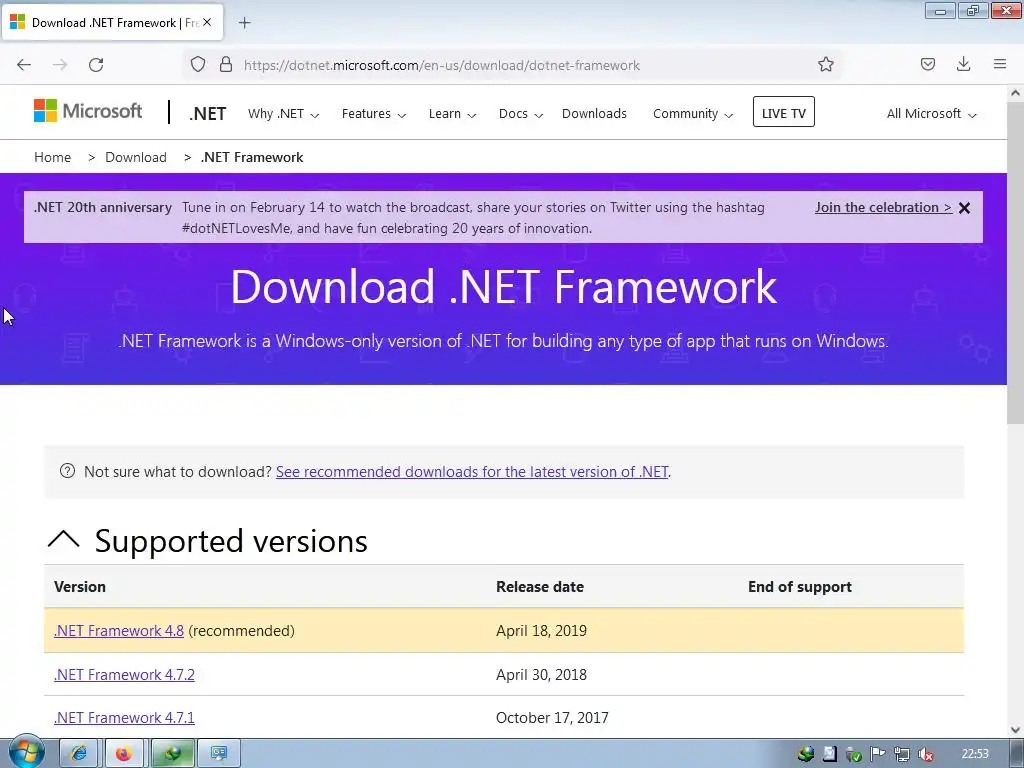Go back with the browser back arrow
This screenshot has height=768, width=1024.
[24, 65]
